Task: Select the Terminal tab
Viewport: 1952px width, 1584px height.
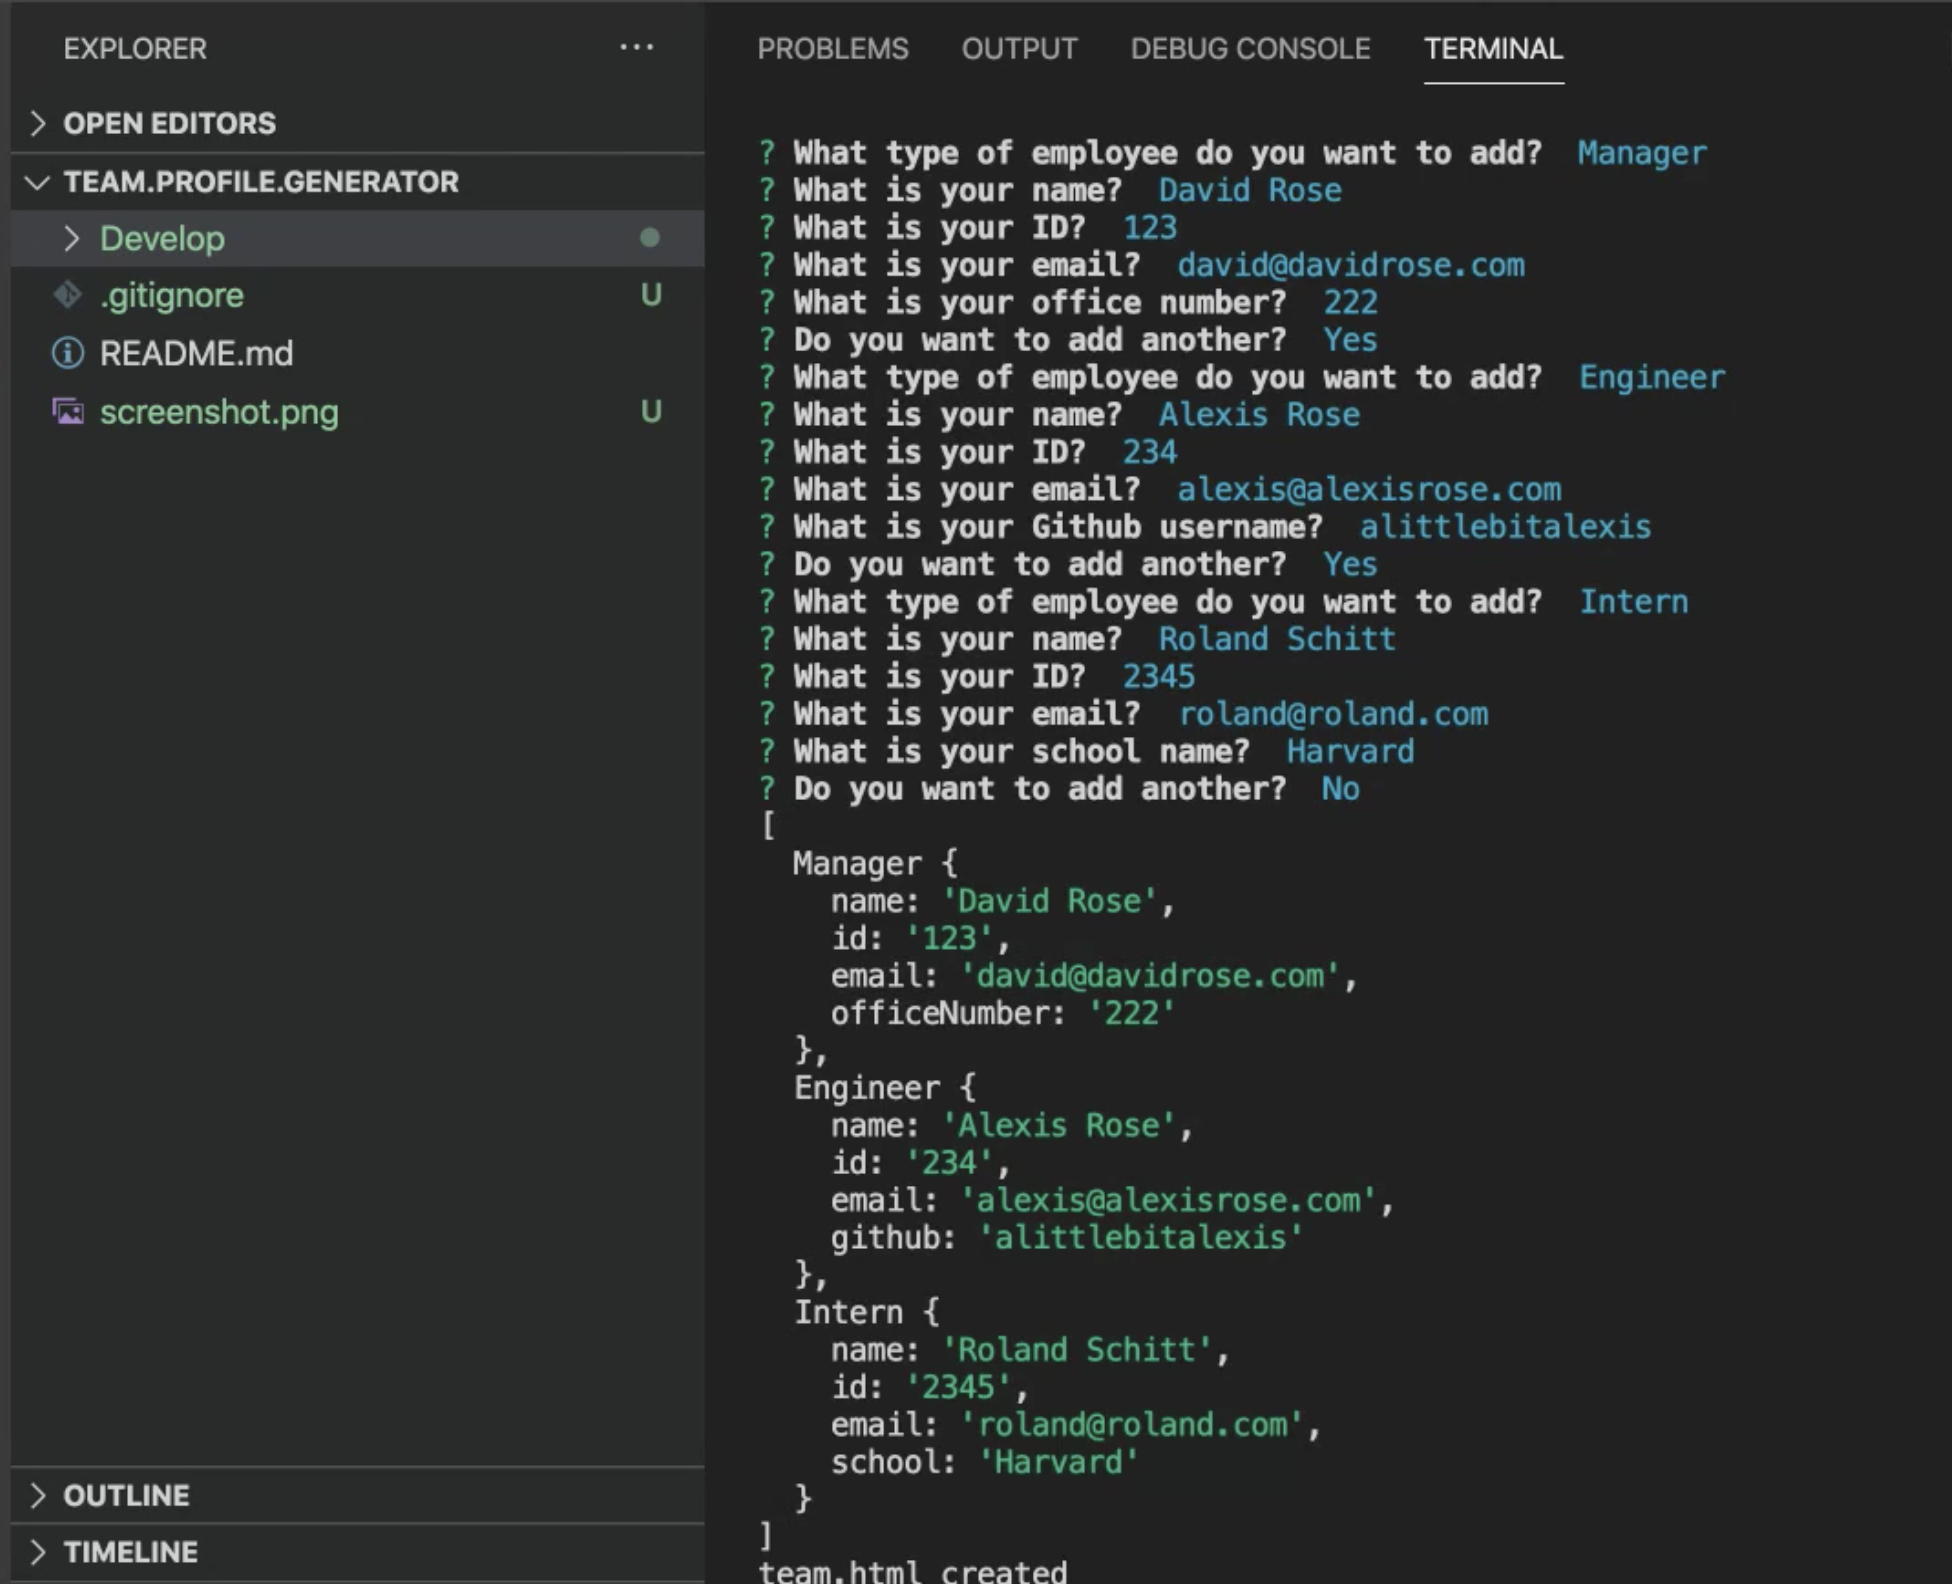Action: tap(1493, 49)
